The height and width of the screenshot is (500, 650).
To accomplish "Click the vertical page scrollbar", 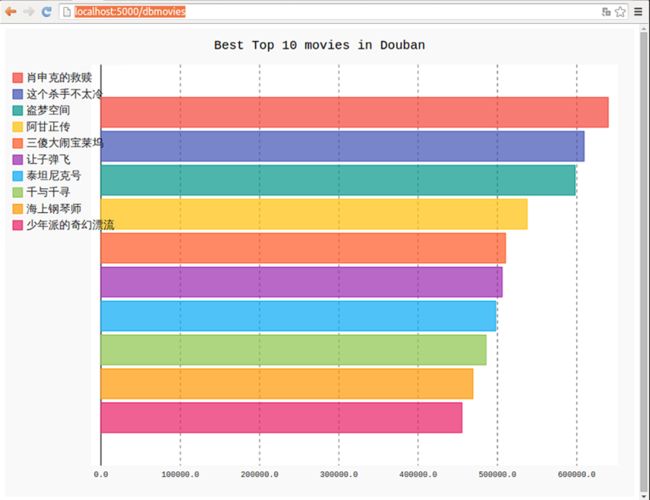I will click(x=644, y=261).
